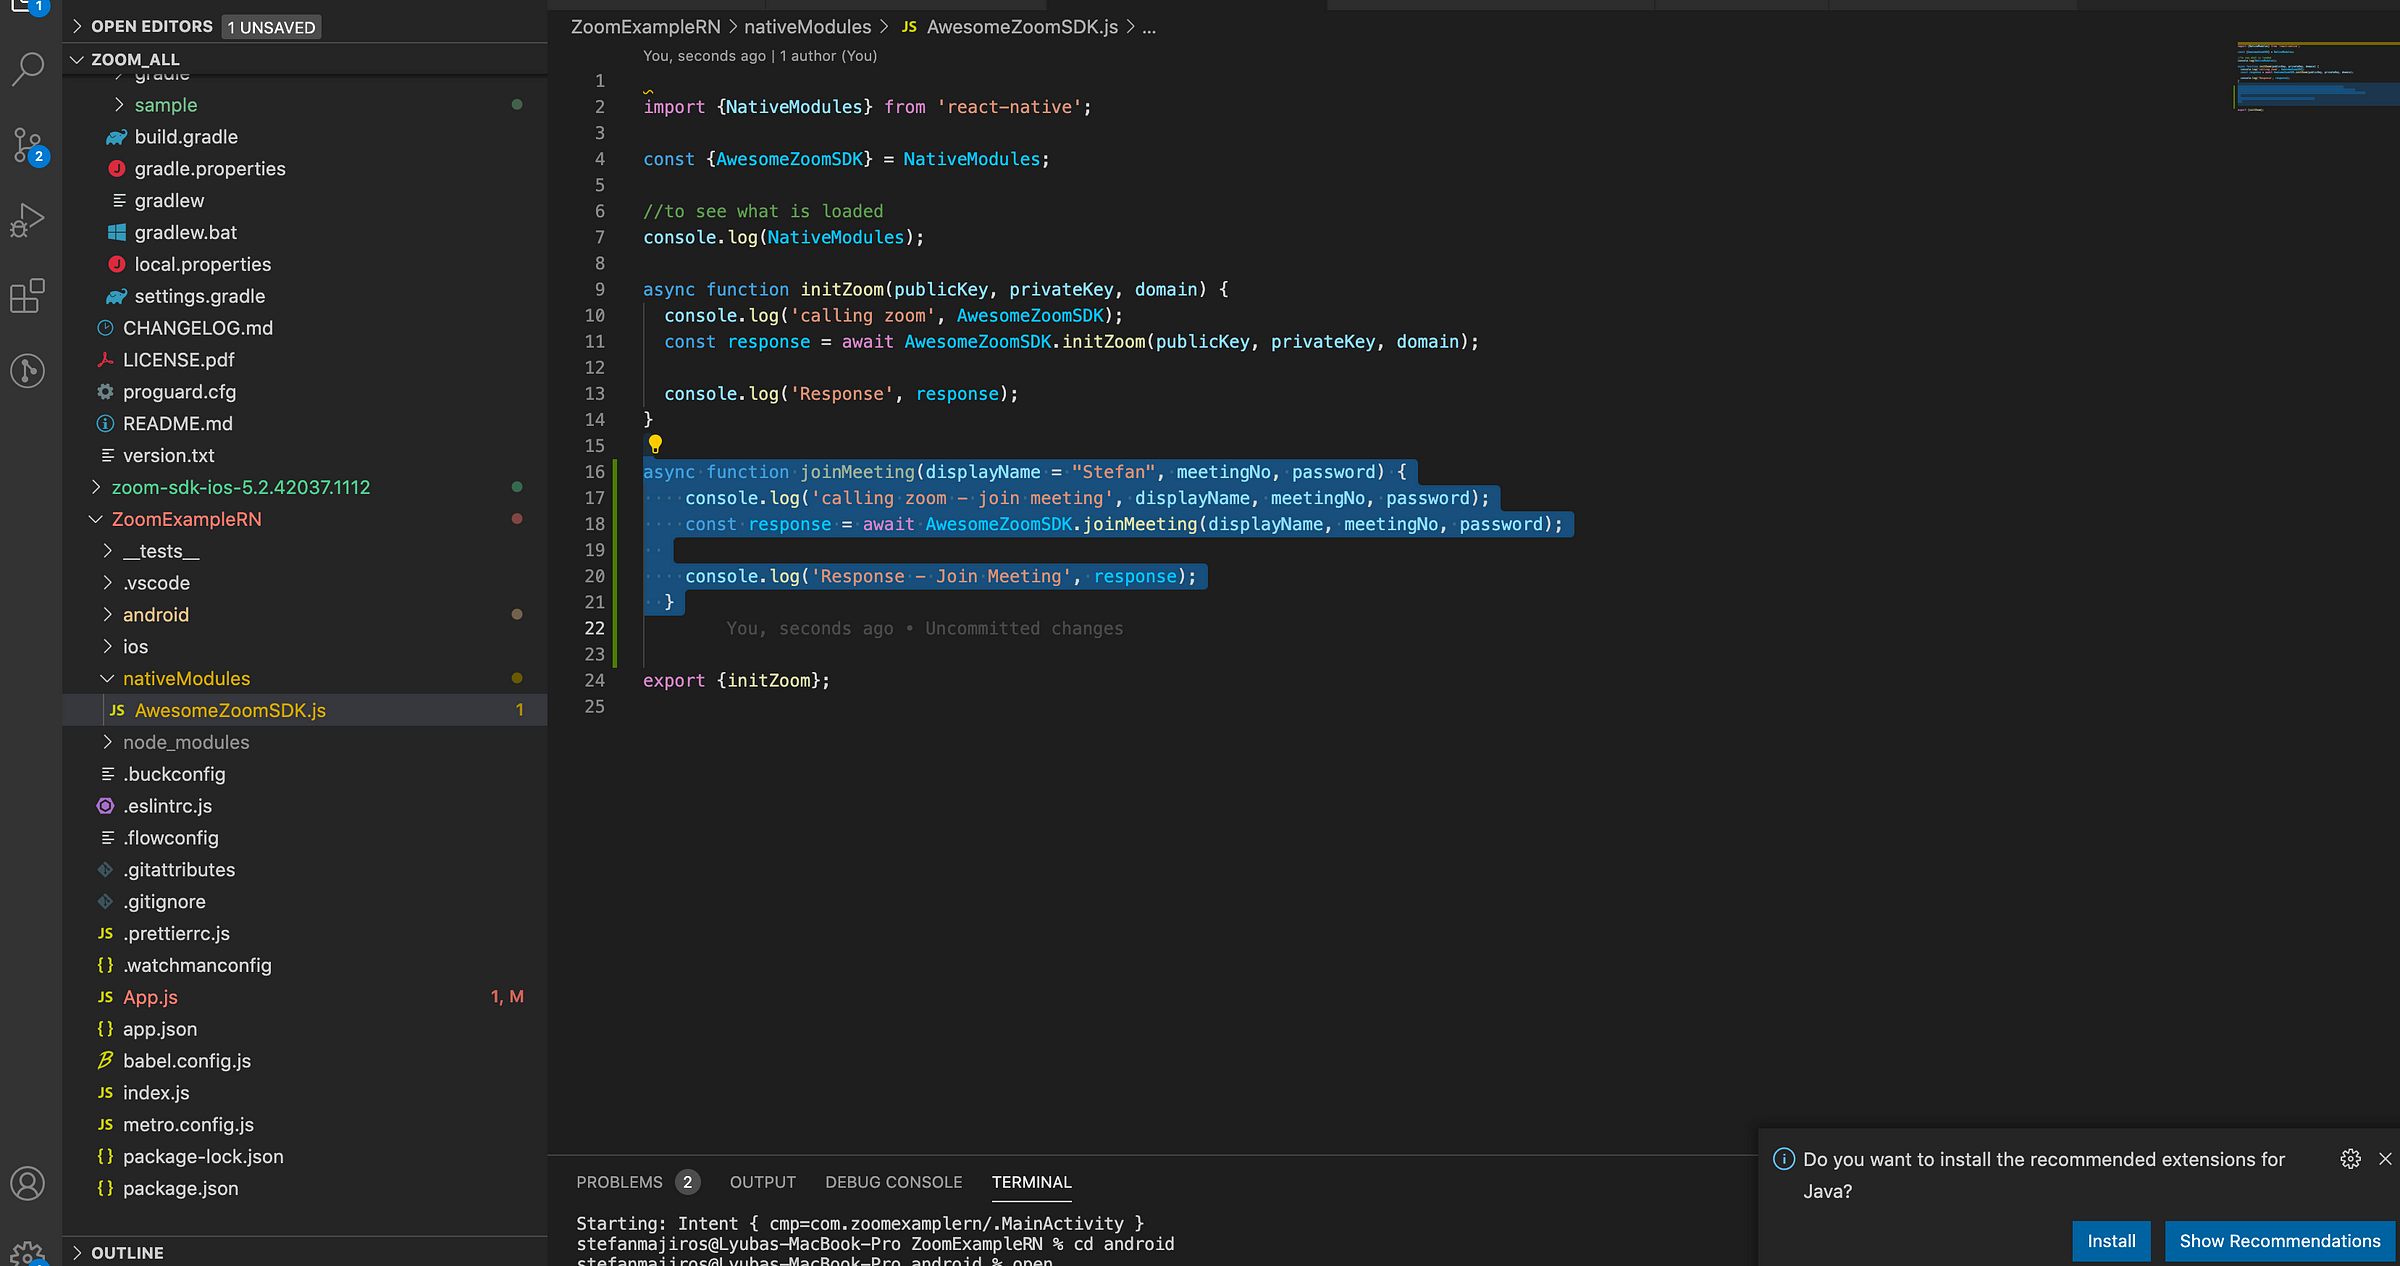The width and height of the screenshot is (2400, 1266).
Task: Click nativeModules in the breadcrumb path
Action: point(807,27)
